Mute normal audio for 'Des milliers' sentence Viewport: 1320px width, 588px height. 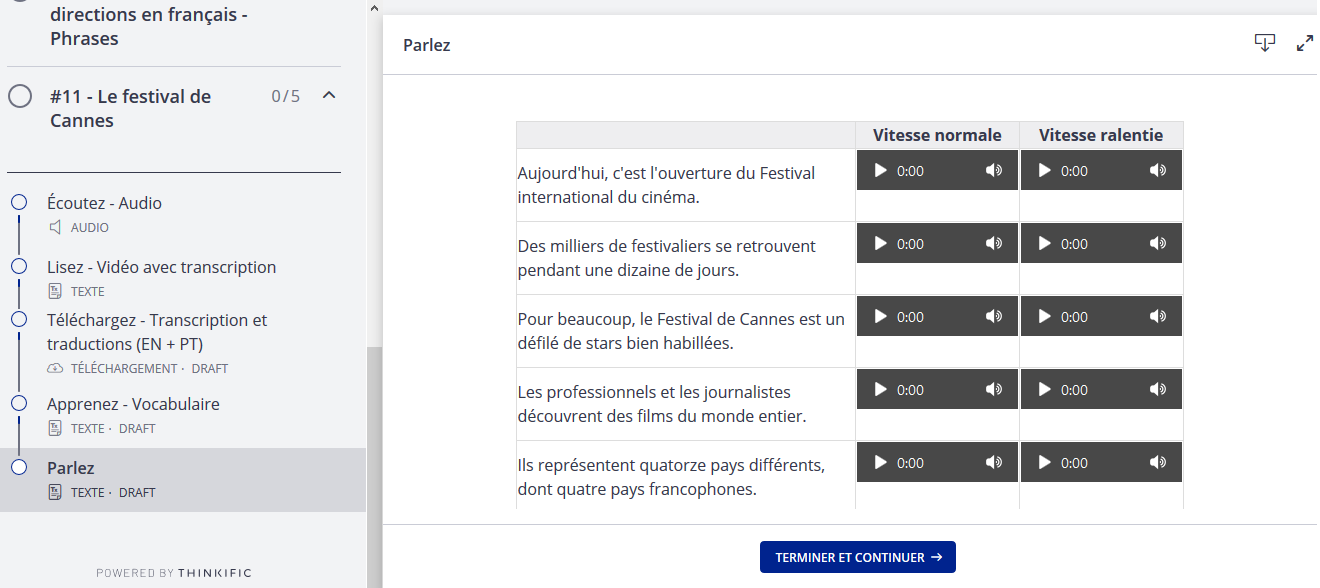point(993,244)
